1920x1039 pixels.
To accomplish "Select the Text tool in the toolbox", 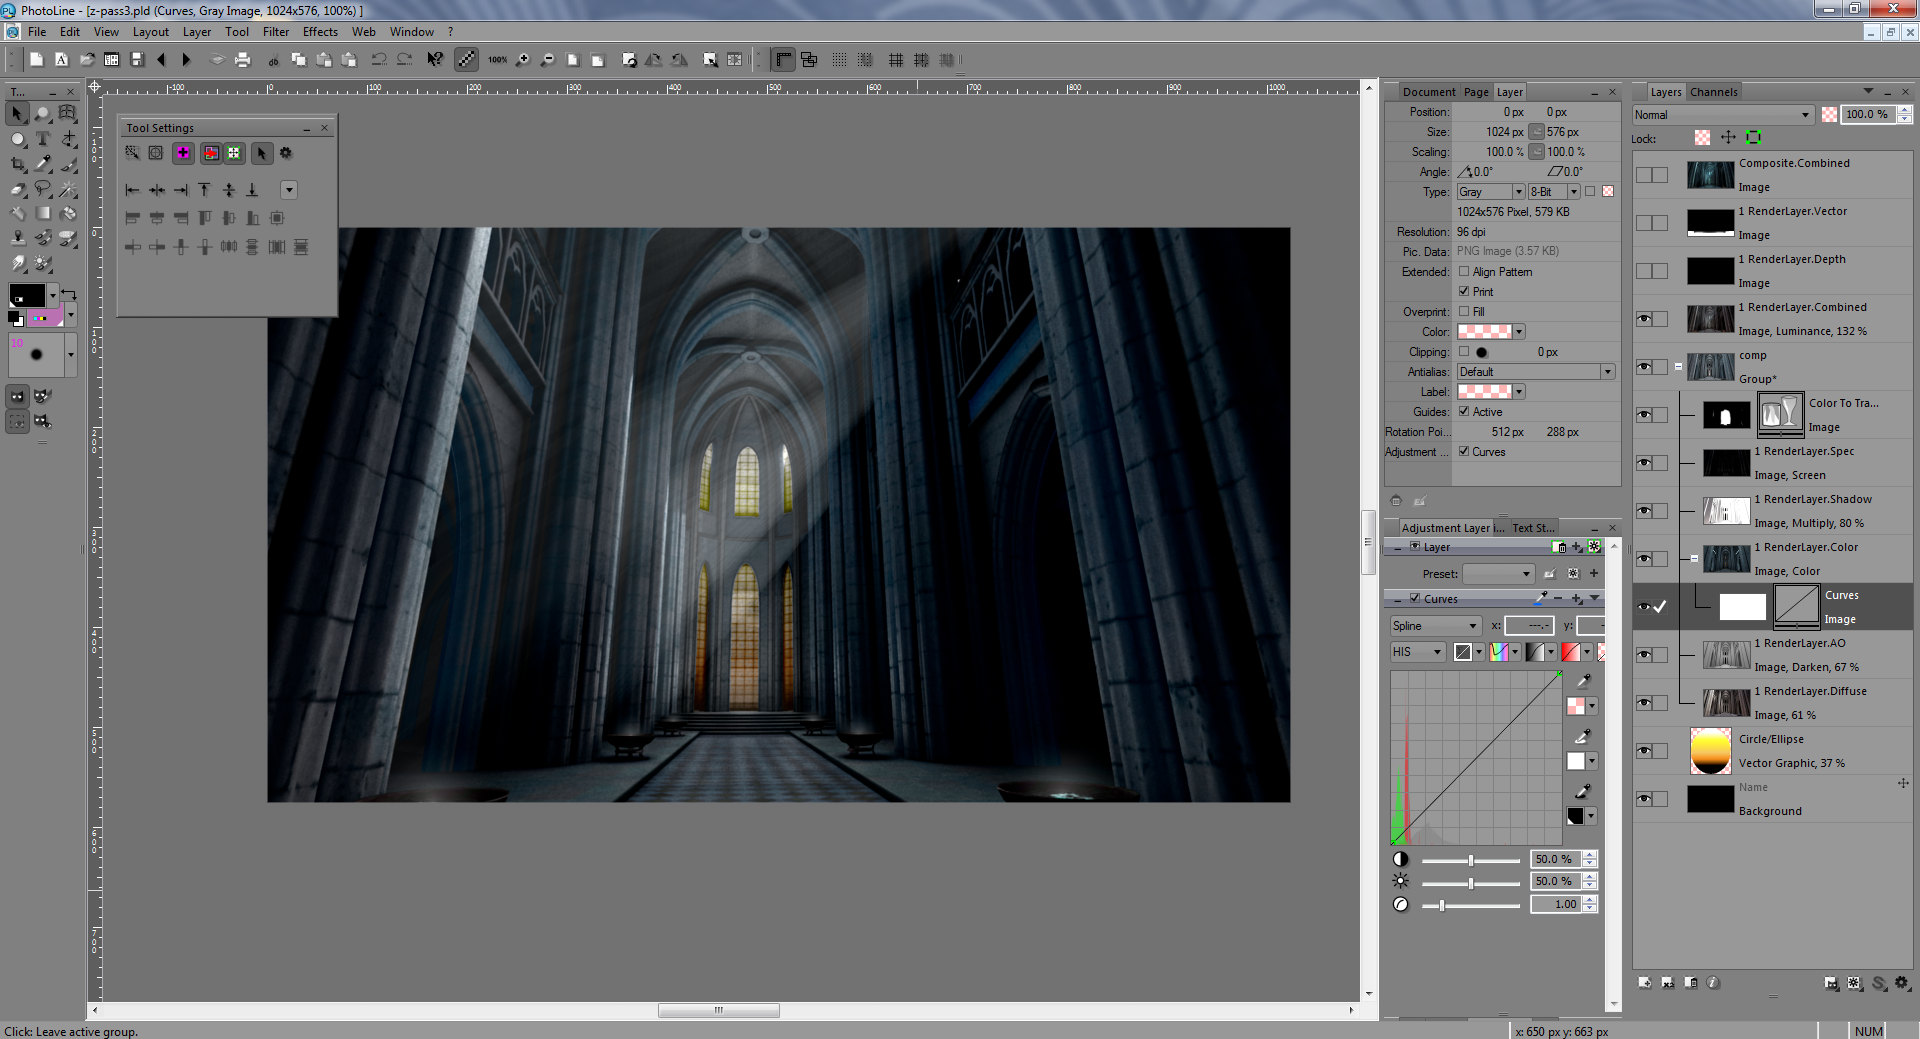I will pyautogui.click(x=43, y=139).
